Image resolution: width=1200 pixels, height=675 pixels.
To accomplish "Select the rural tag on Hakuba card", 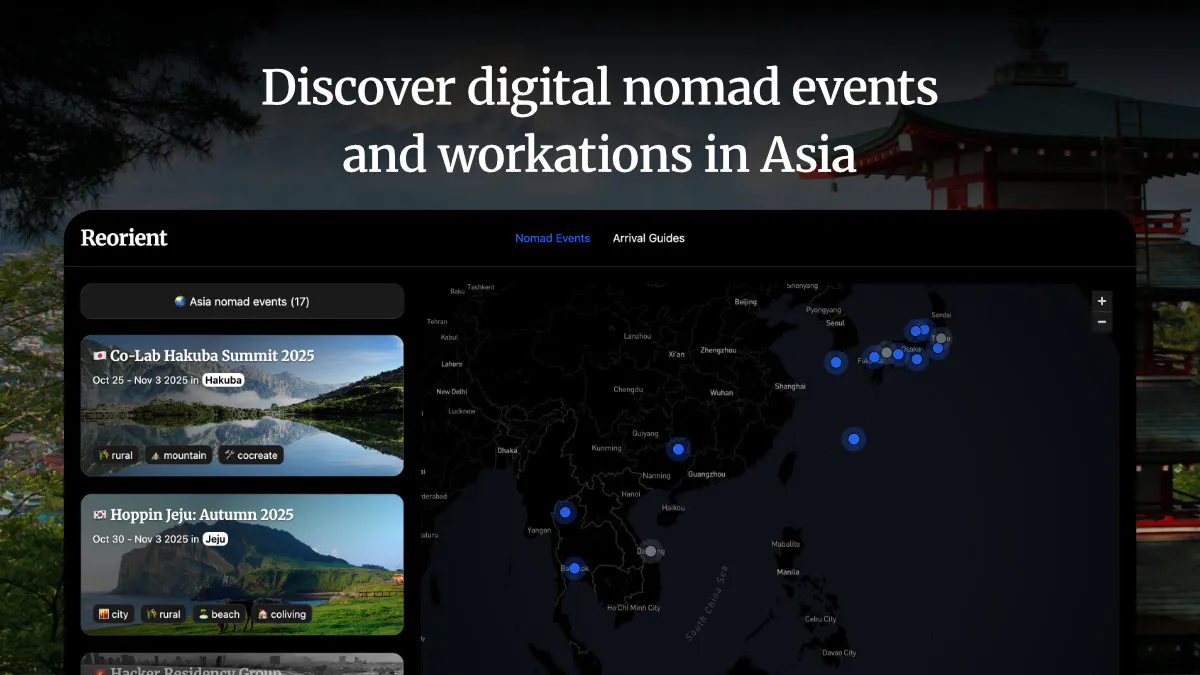I will pos(115,455).
